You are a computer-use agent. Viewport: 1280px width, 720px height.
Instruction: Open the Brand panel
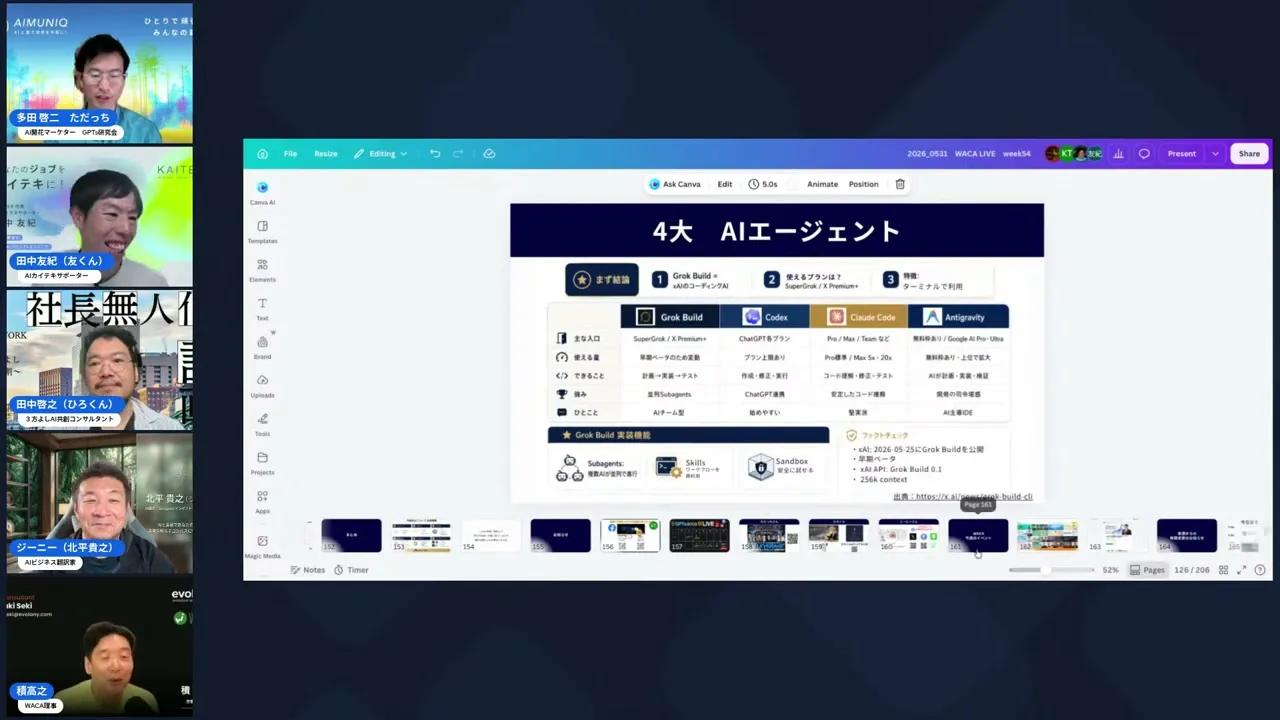(263, 347)
